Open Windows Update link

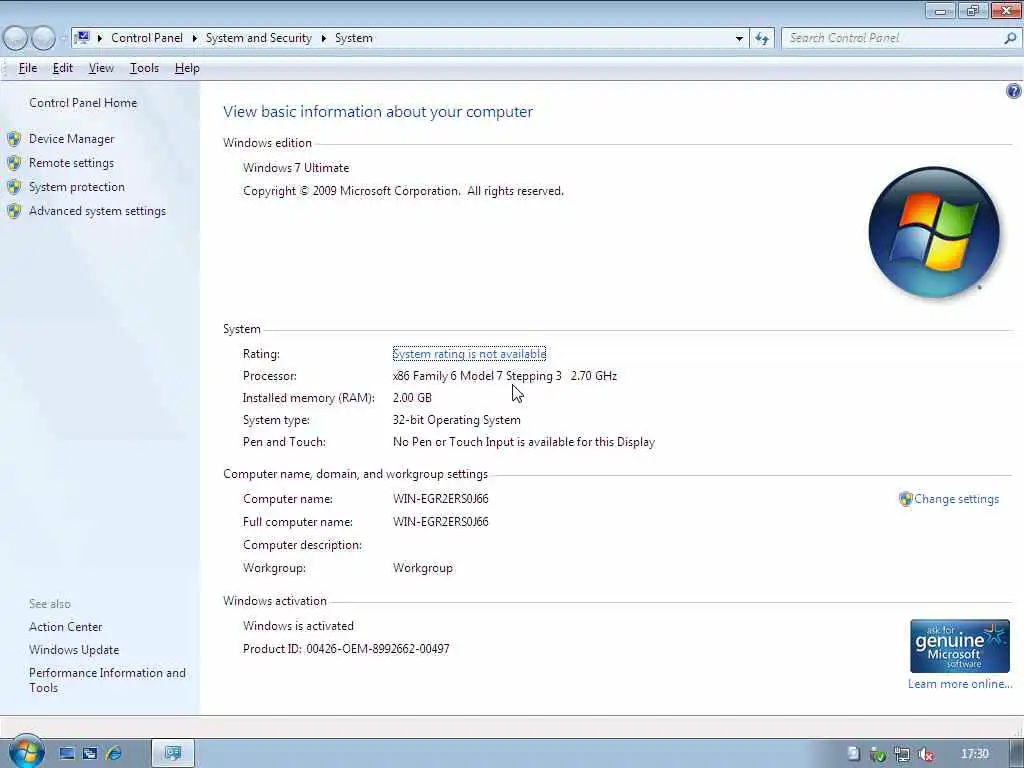pyautogui.click(x=74, y=650)
